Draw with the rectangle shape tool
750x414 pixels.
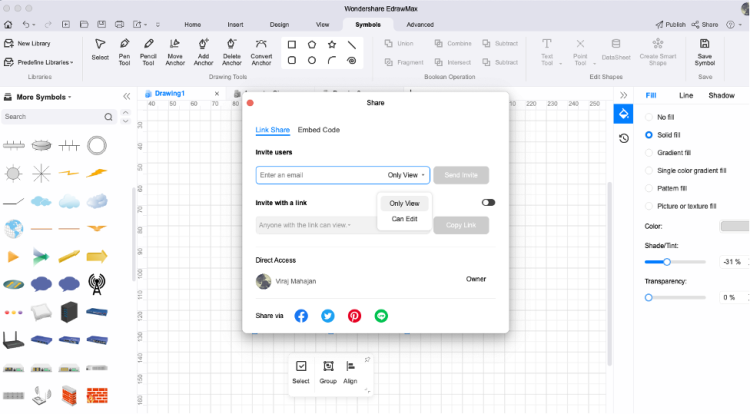tap(292, 44)
